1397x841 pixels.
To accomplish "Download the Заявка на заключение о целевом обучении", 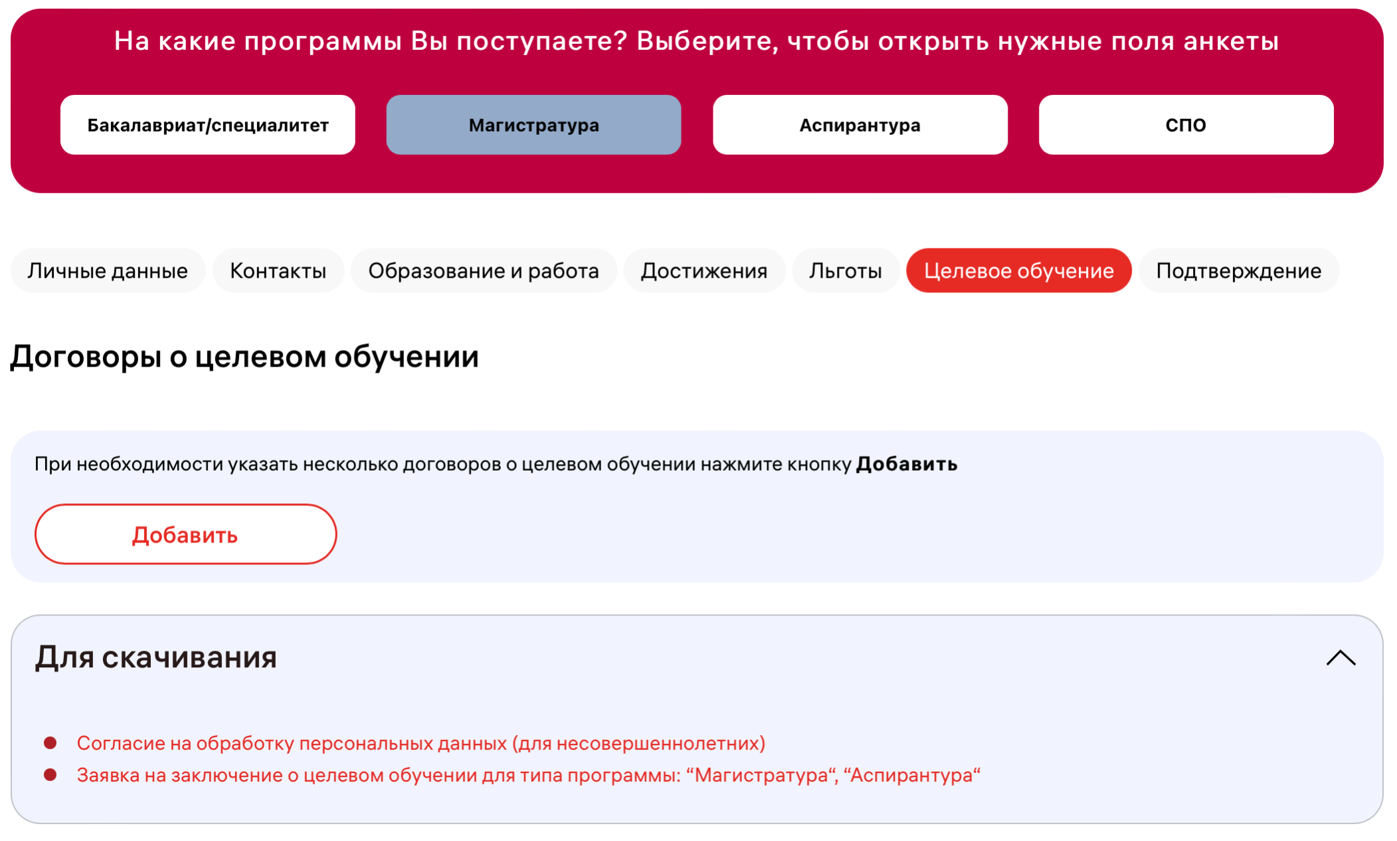I will tap(530, 772).
